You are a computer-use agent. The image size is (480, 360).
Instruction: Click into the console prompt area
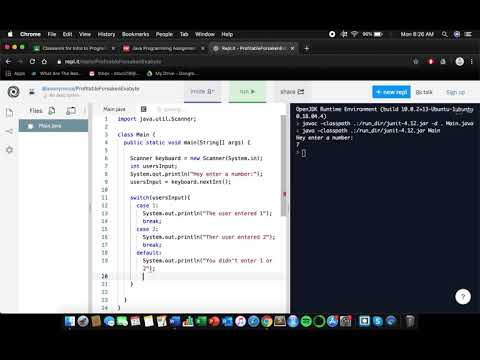(x=303, y=153)
